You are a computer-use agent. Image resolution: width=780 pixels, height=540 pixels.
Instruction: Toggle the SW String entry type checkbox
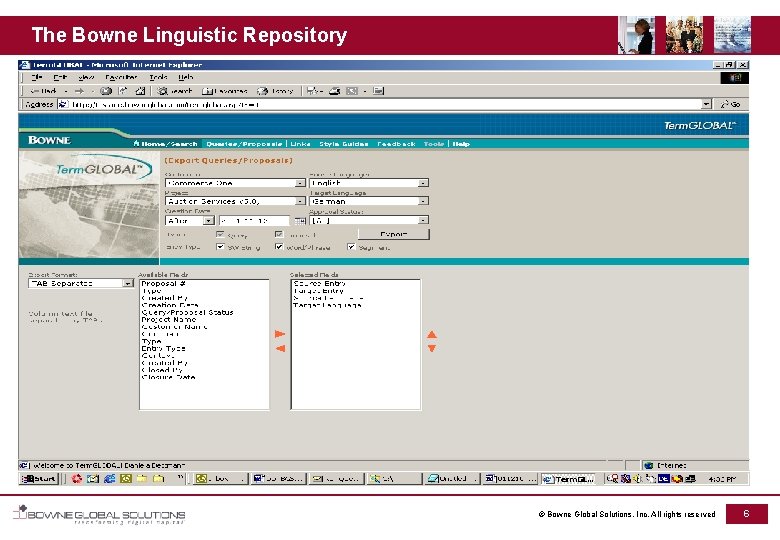click(220, 247)
